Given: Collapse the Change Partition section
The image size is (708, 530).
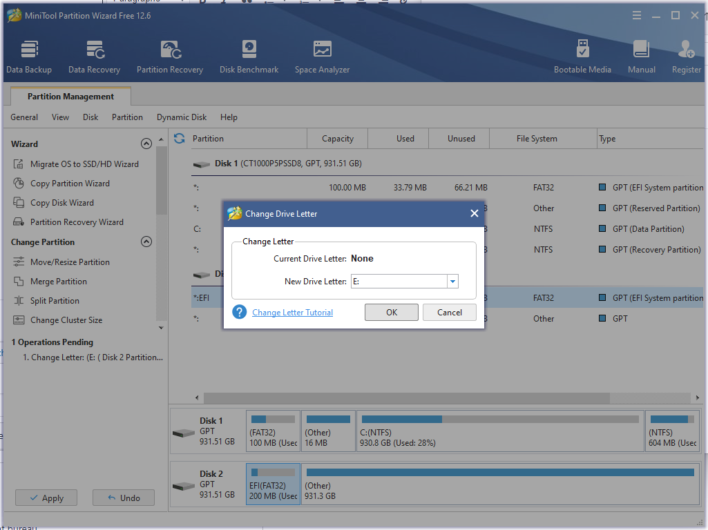Looking at the screenshot, I should tap(146, 242).
